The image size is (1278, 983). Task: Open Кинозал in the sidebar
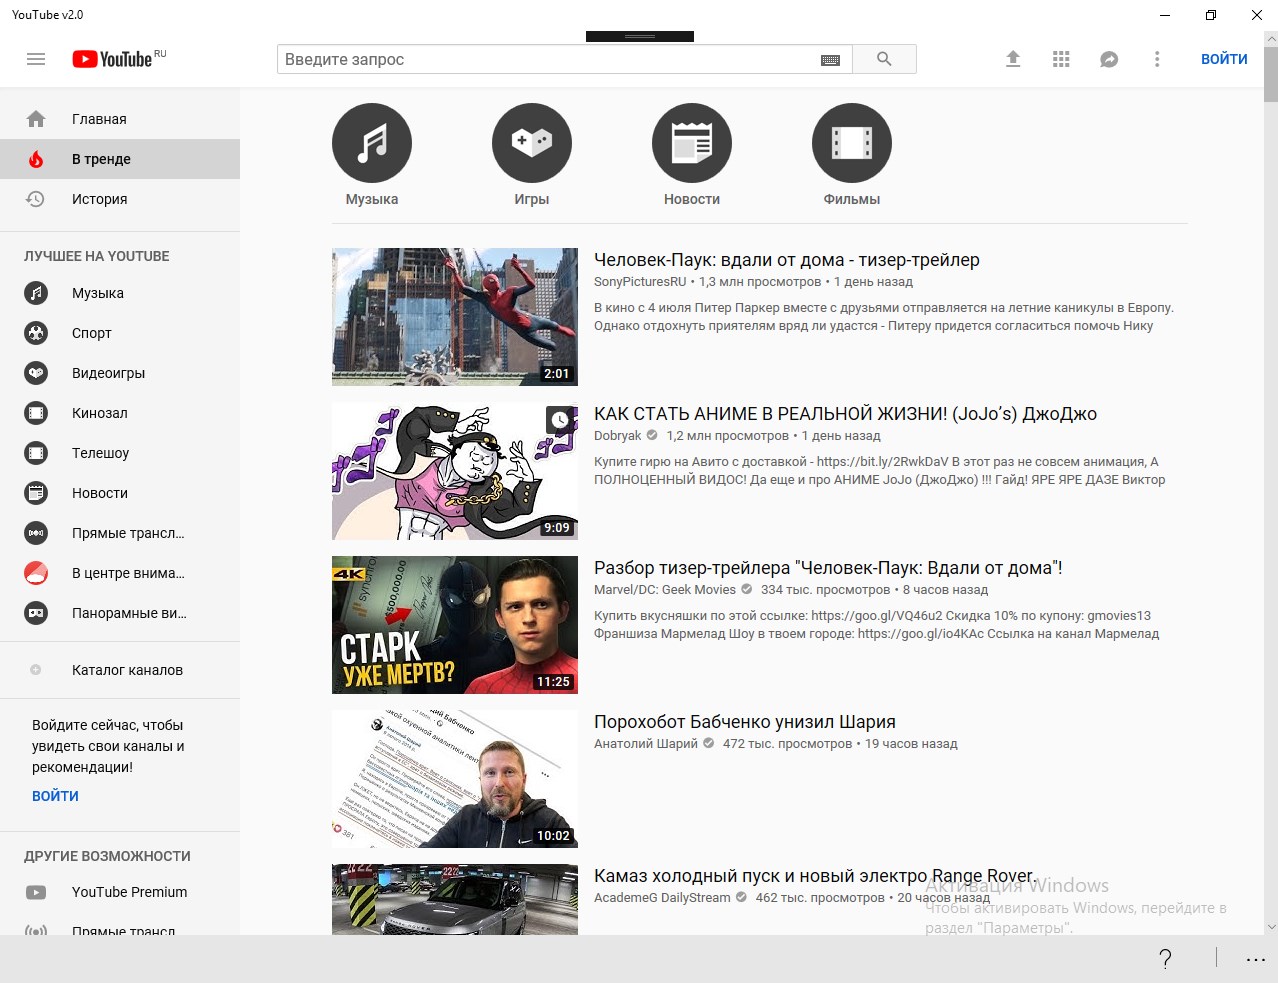[x=120, y=413]
